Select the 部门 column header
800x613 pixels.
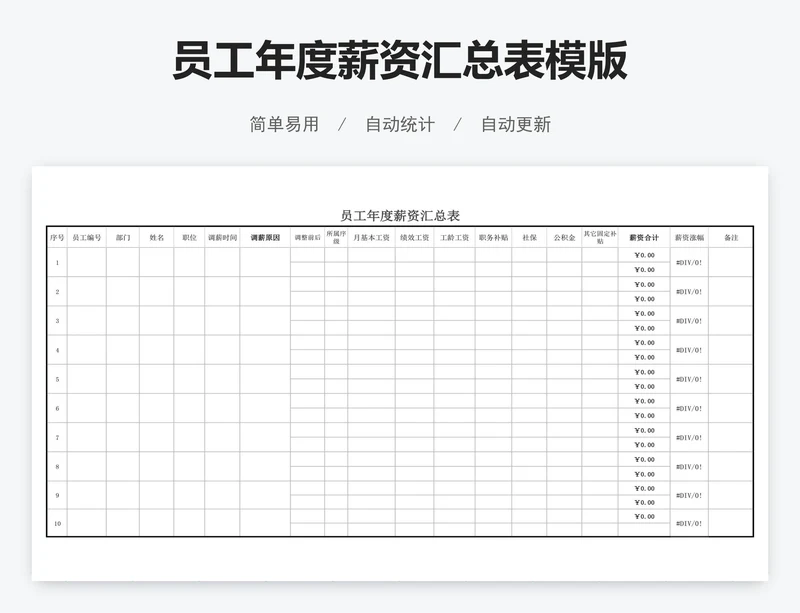(x=123, y=238)
